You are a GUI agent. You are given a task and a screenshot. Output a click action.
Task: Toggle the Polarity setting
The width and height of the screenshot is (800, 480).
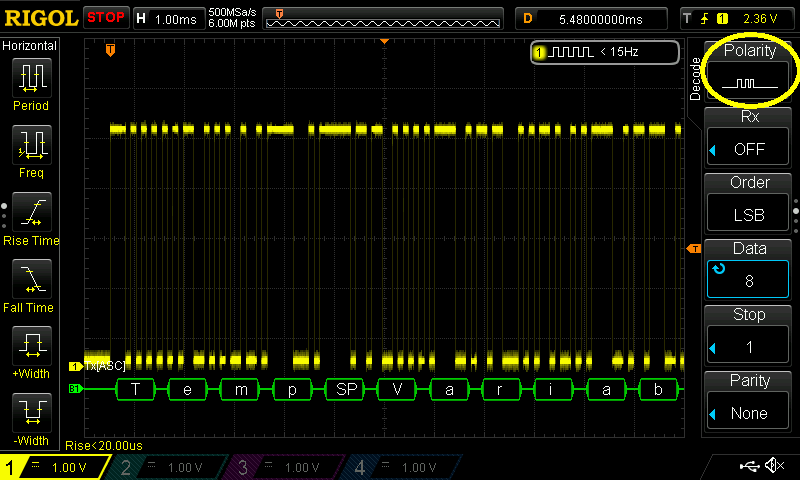749,70
